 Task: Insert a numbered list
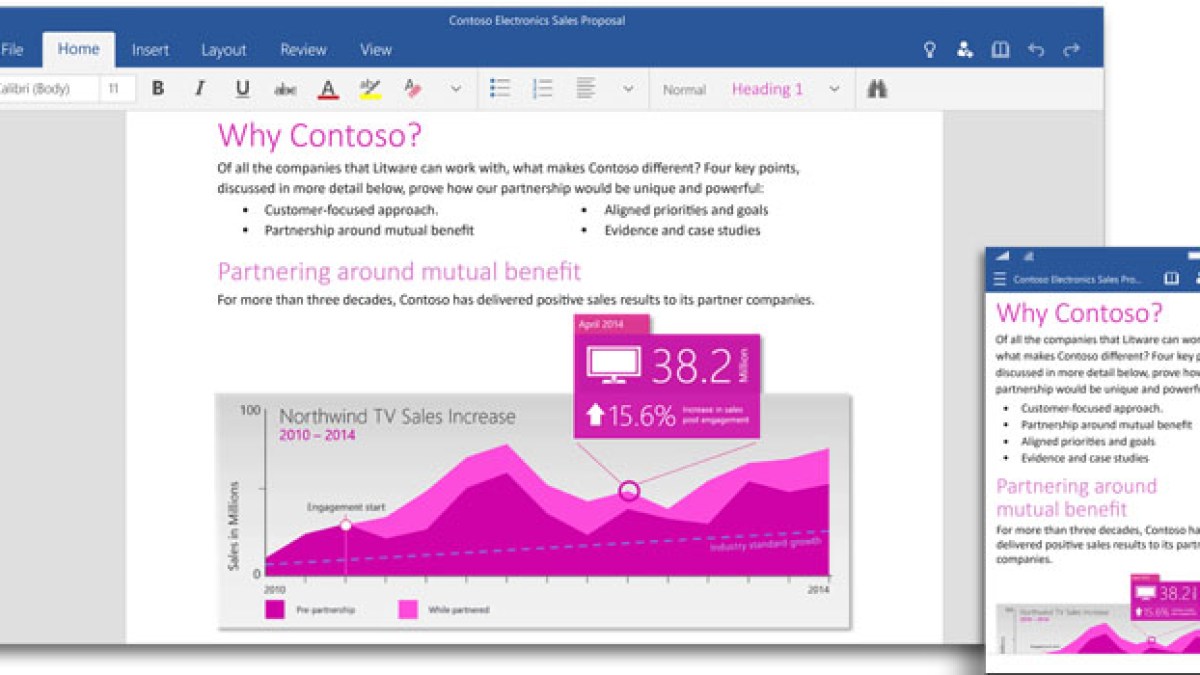coord(543,89)
